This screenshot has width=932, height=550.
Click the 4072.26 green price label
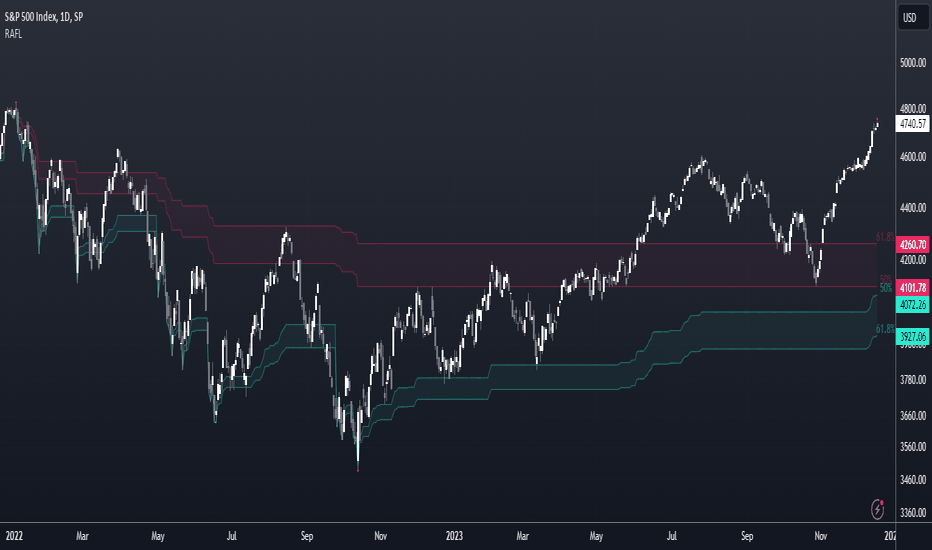[912, 305]
